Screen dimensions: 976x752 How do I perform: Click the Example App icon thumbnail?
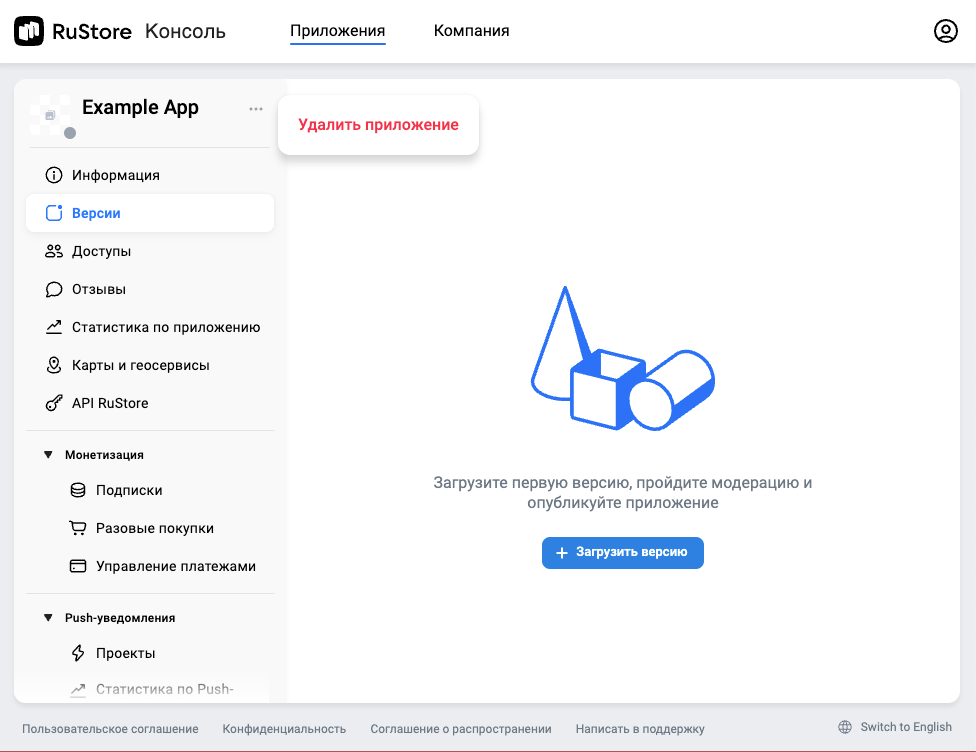tap(50, 115)
